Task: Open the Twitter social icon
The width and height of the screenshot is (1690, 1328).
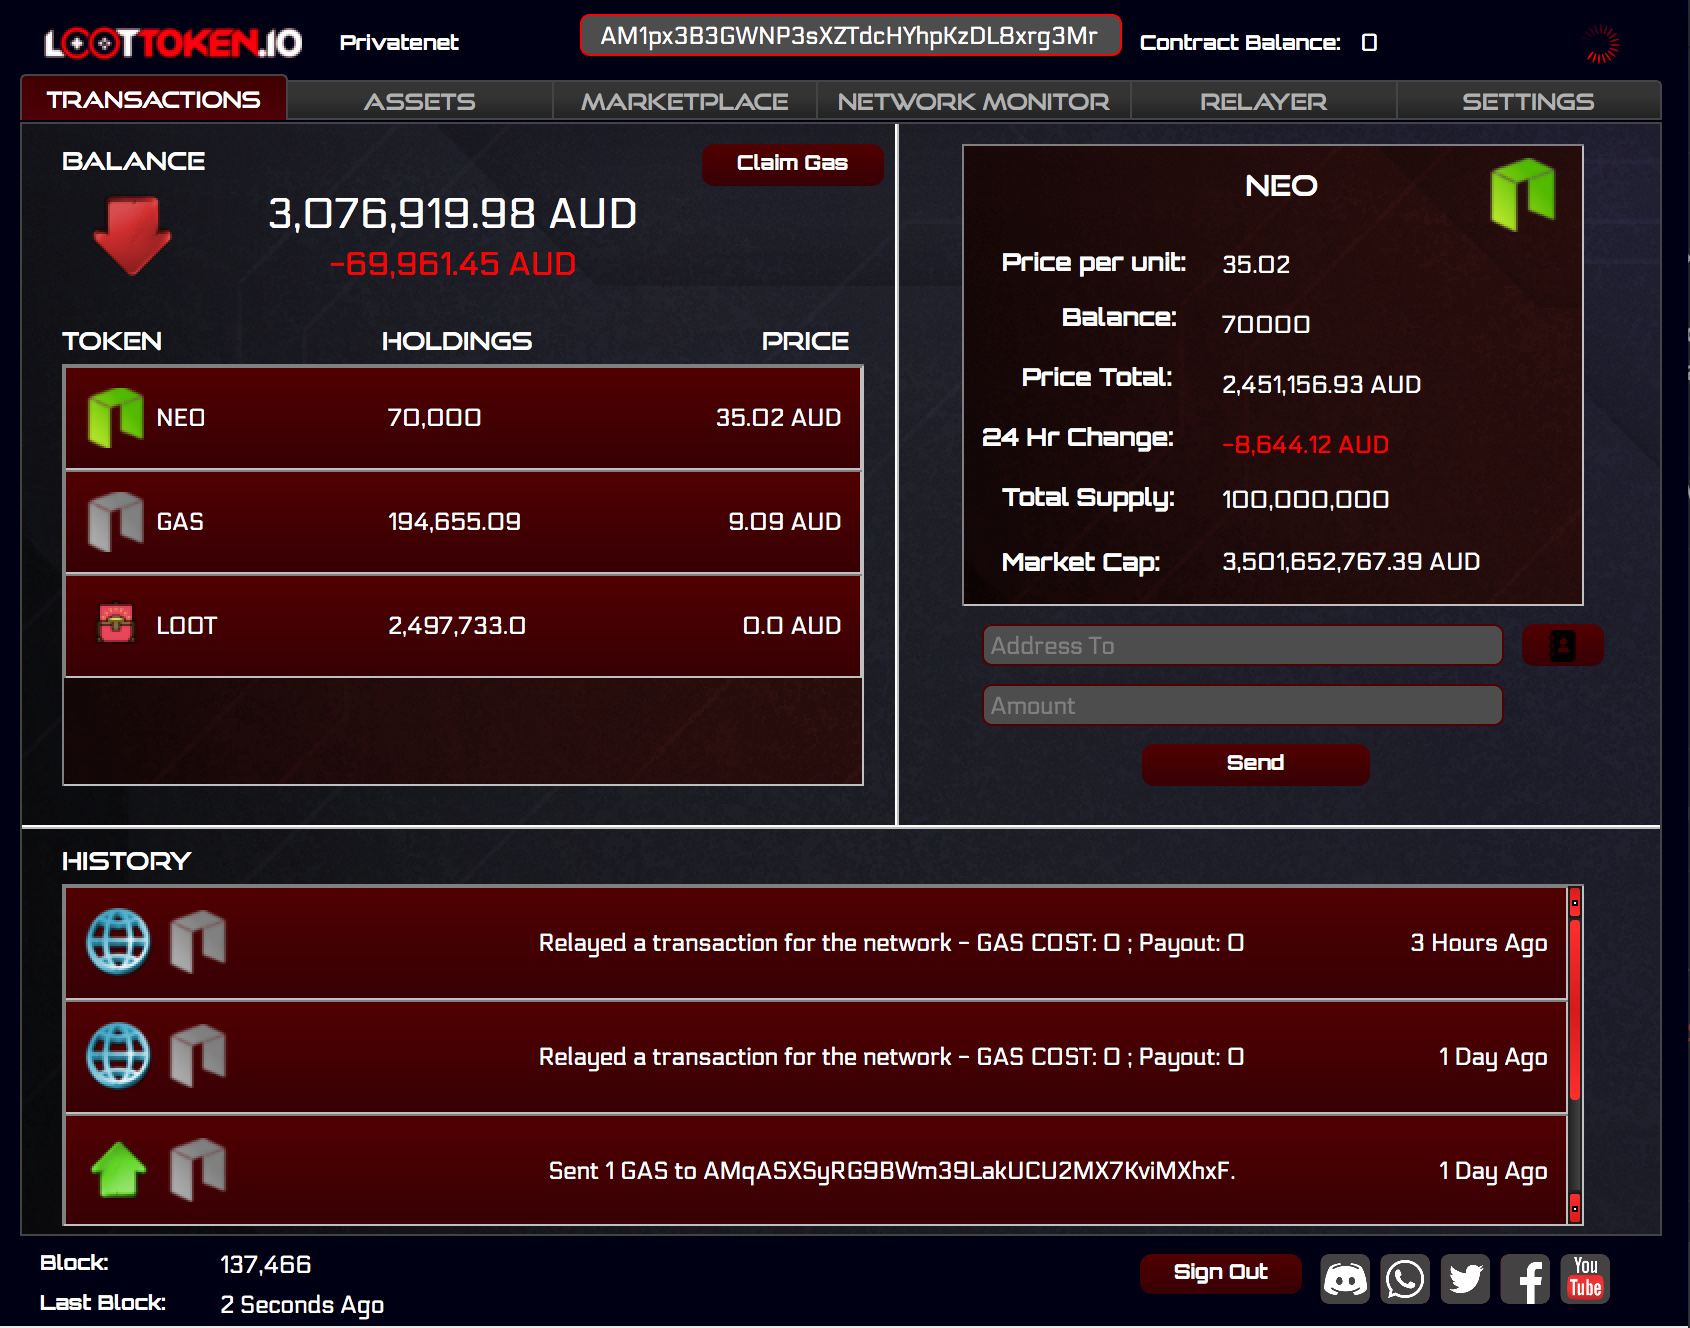Action: click(x=1465, y=1279)
